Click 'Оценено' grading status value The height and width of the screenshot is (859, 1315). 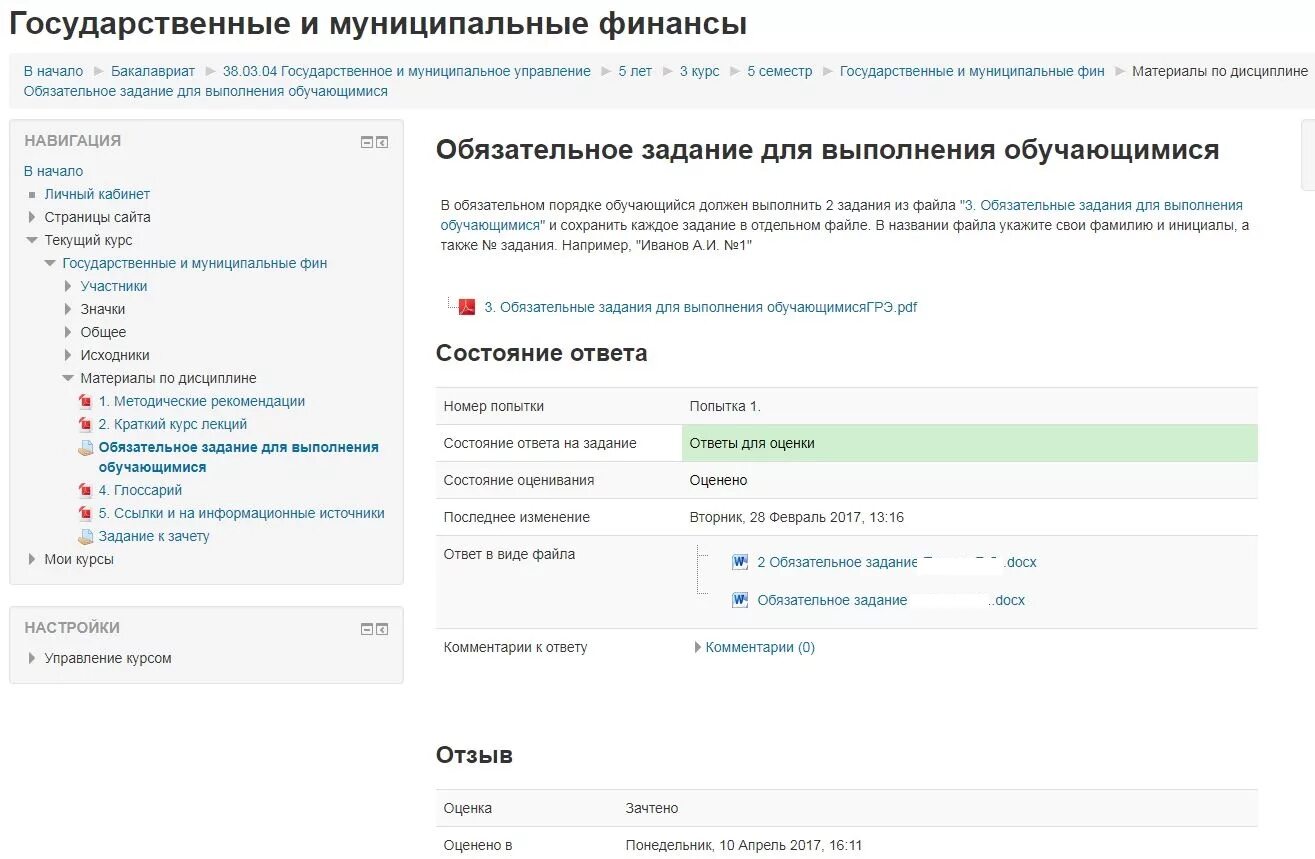point(719,480)
